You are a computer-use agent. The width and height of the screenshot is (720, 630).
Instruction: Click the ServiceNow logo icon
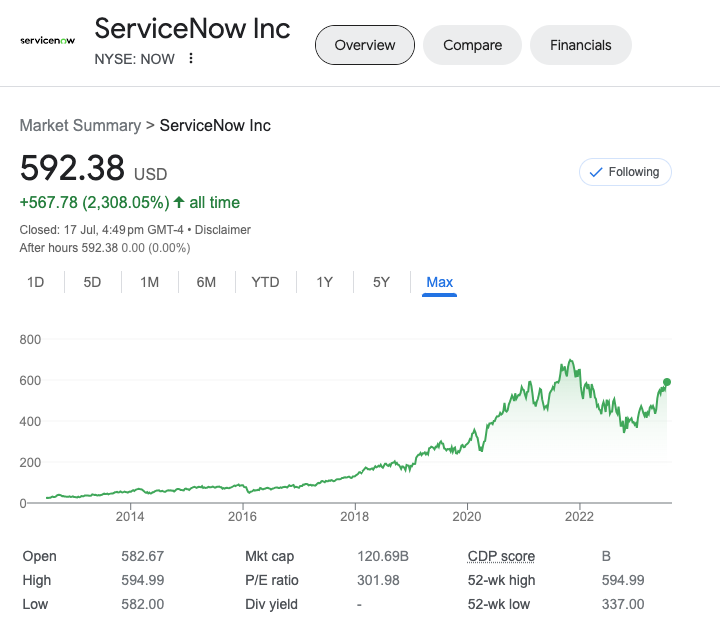tap(47, 40)
